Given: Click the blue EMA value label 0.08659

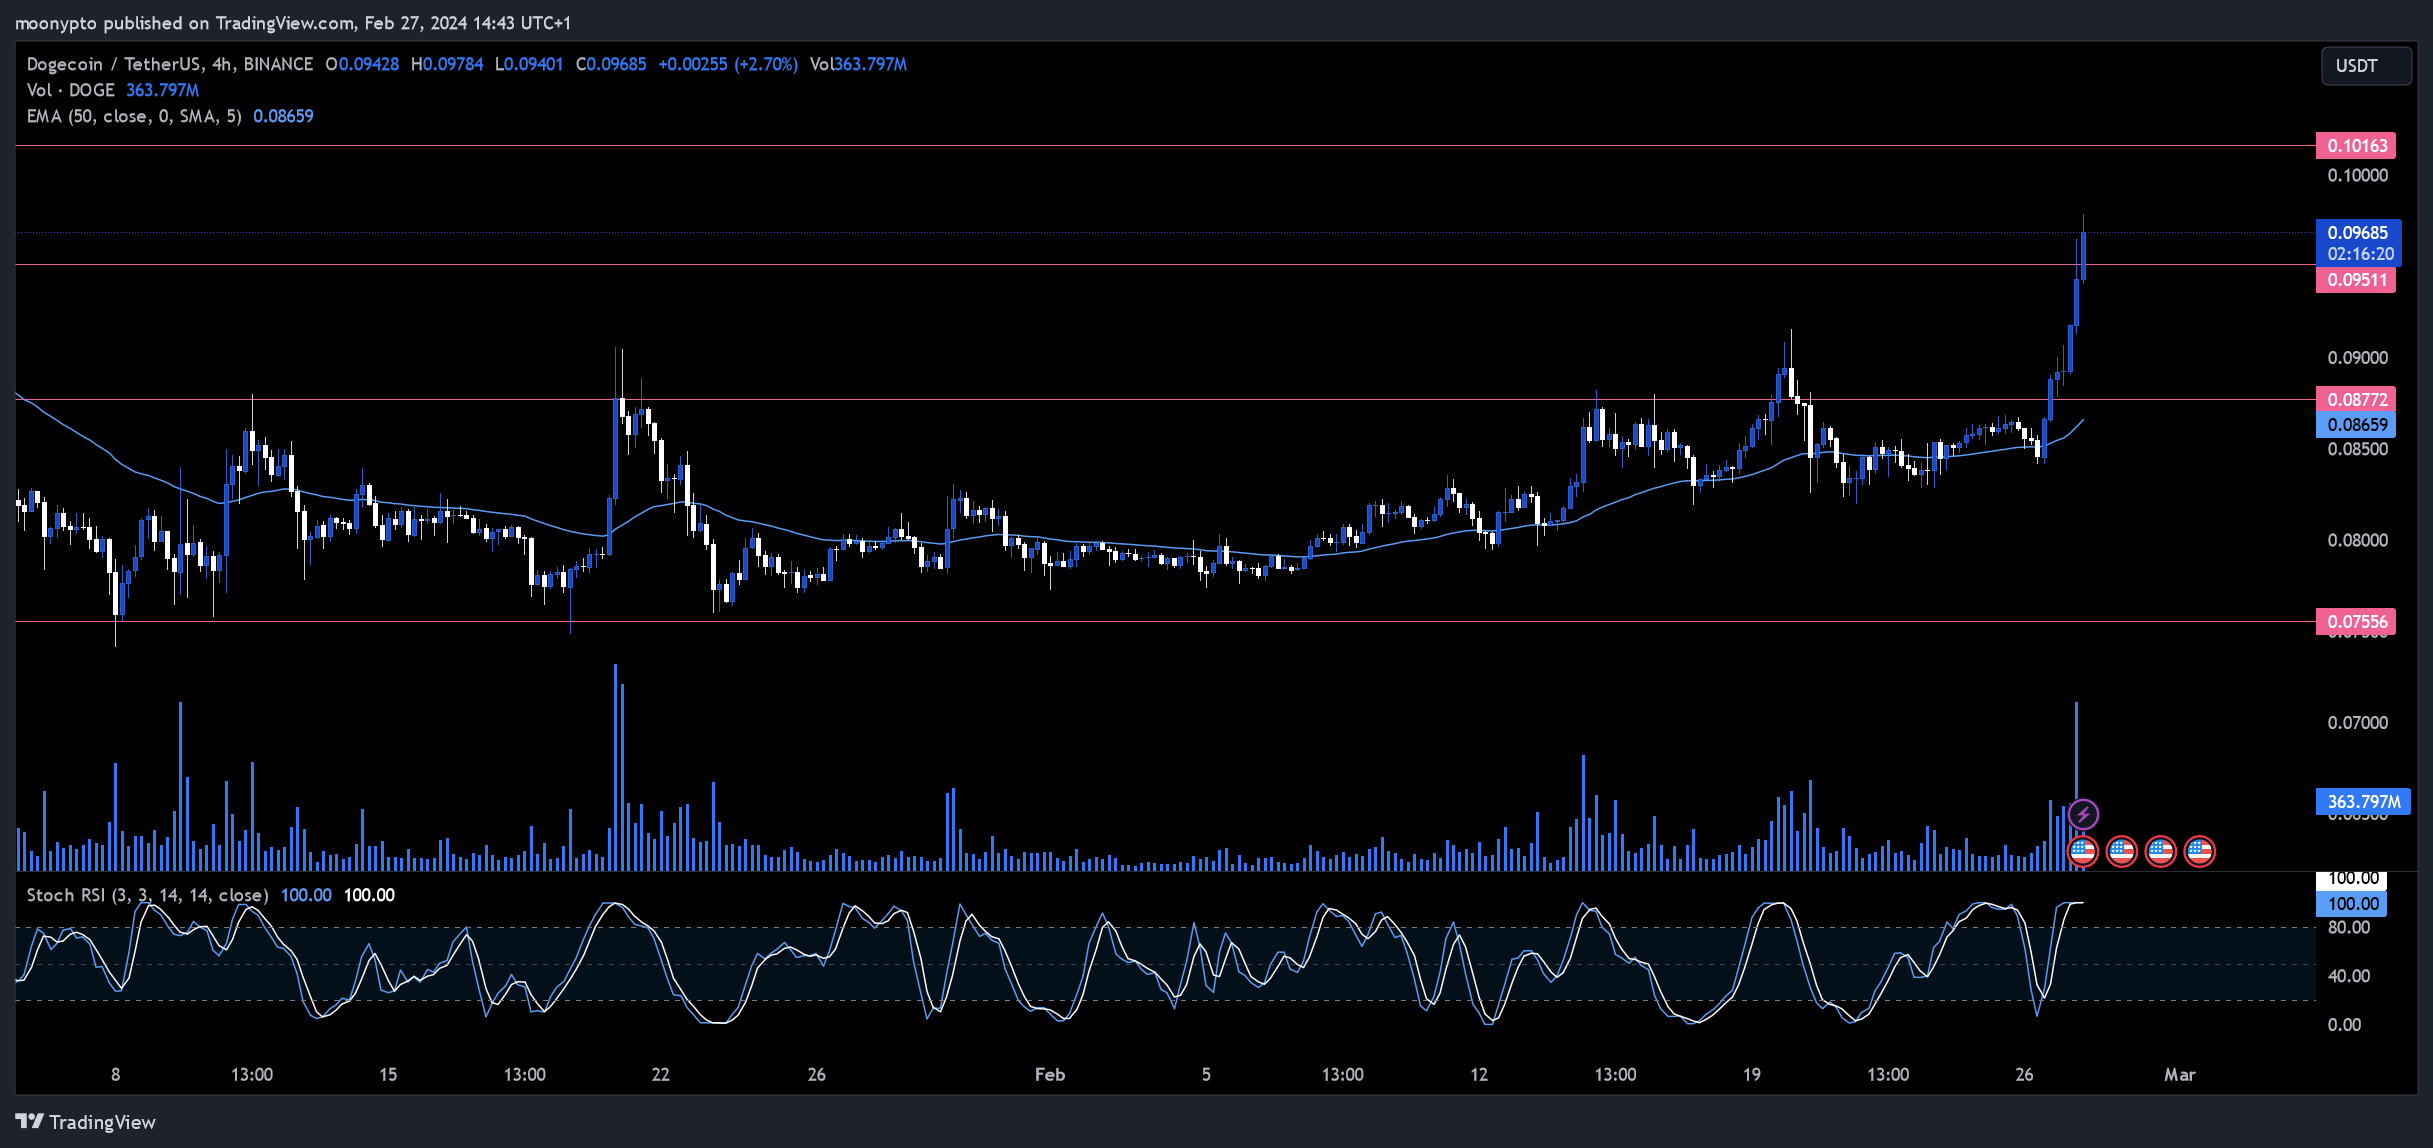Looking at the screenshot, I should point(2356,425).
